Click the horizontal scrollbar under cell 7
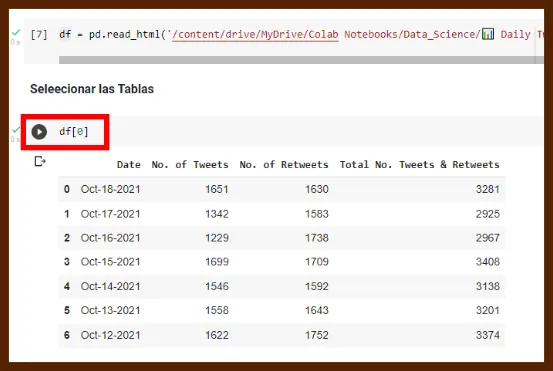This screenshot has height=371, width=553. point(302,60)
